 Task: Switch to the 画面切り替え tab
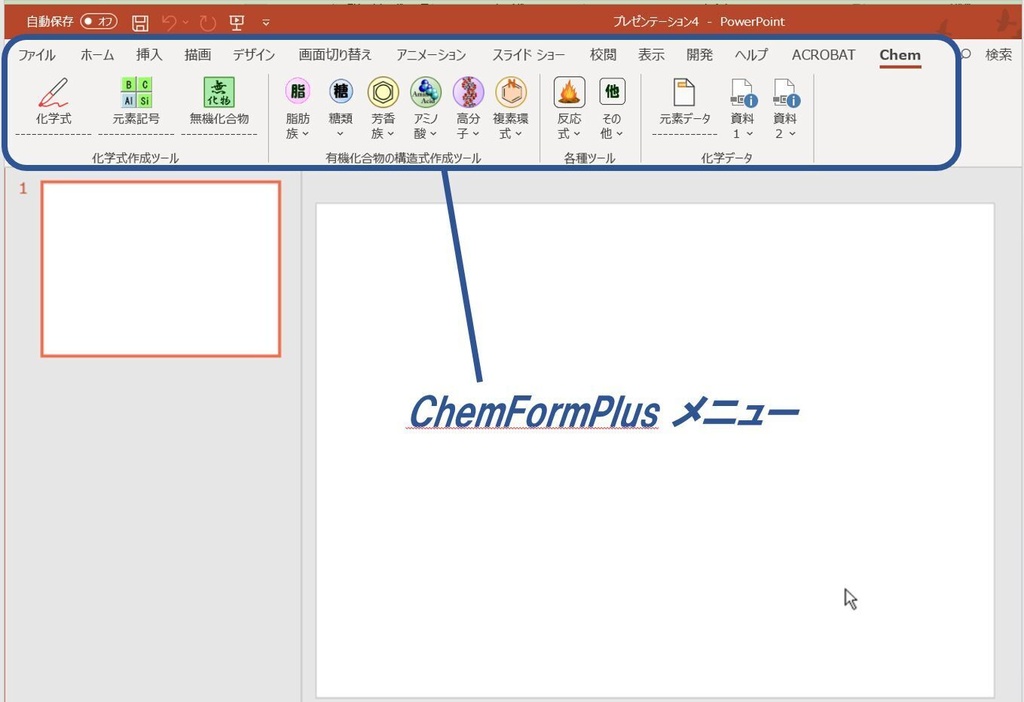coord(335,55)
